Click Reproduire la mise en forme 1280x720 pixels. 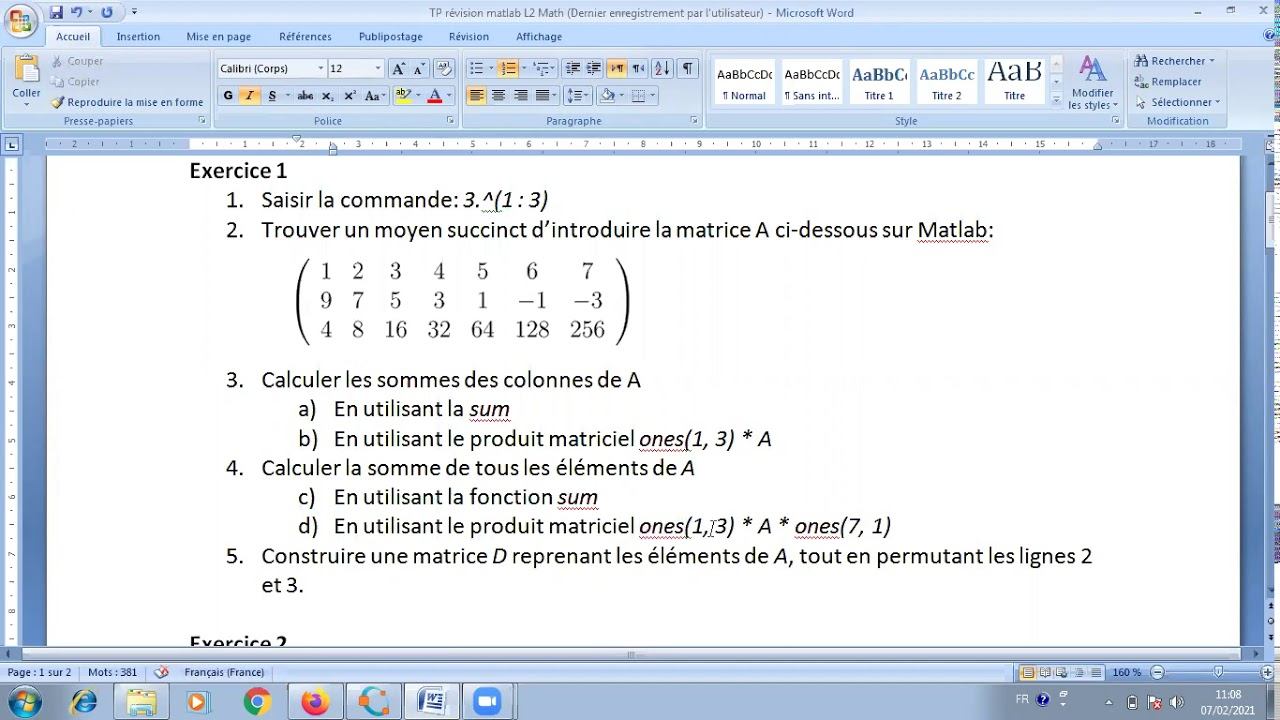(x=127, y=102)
